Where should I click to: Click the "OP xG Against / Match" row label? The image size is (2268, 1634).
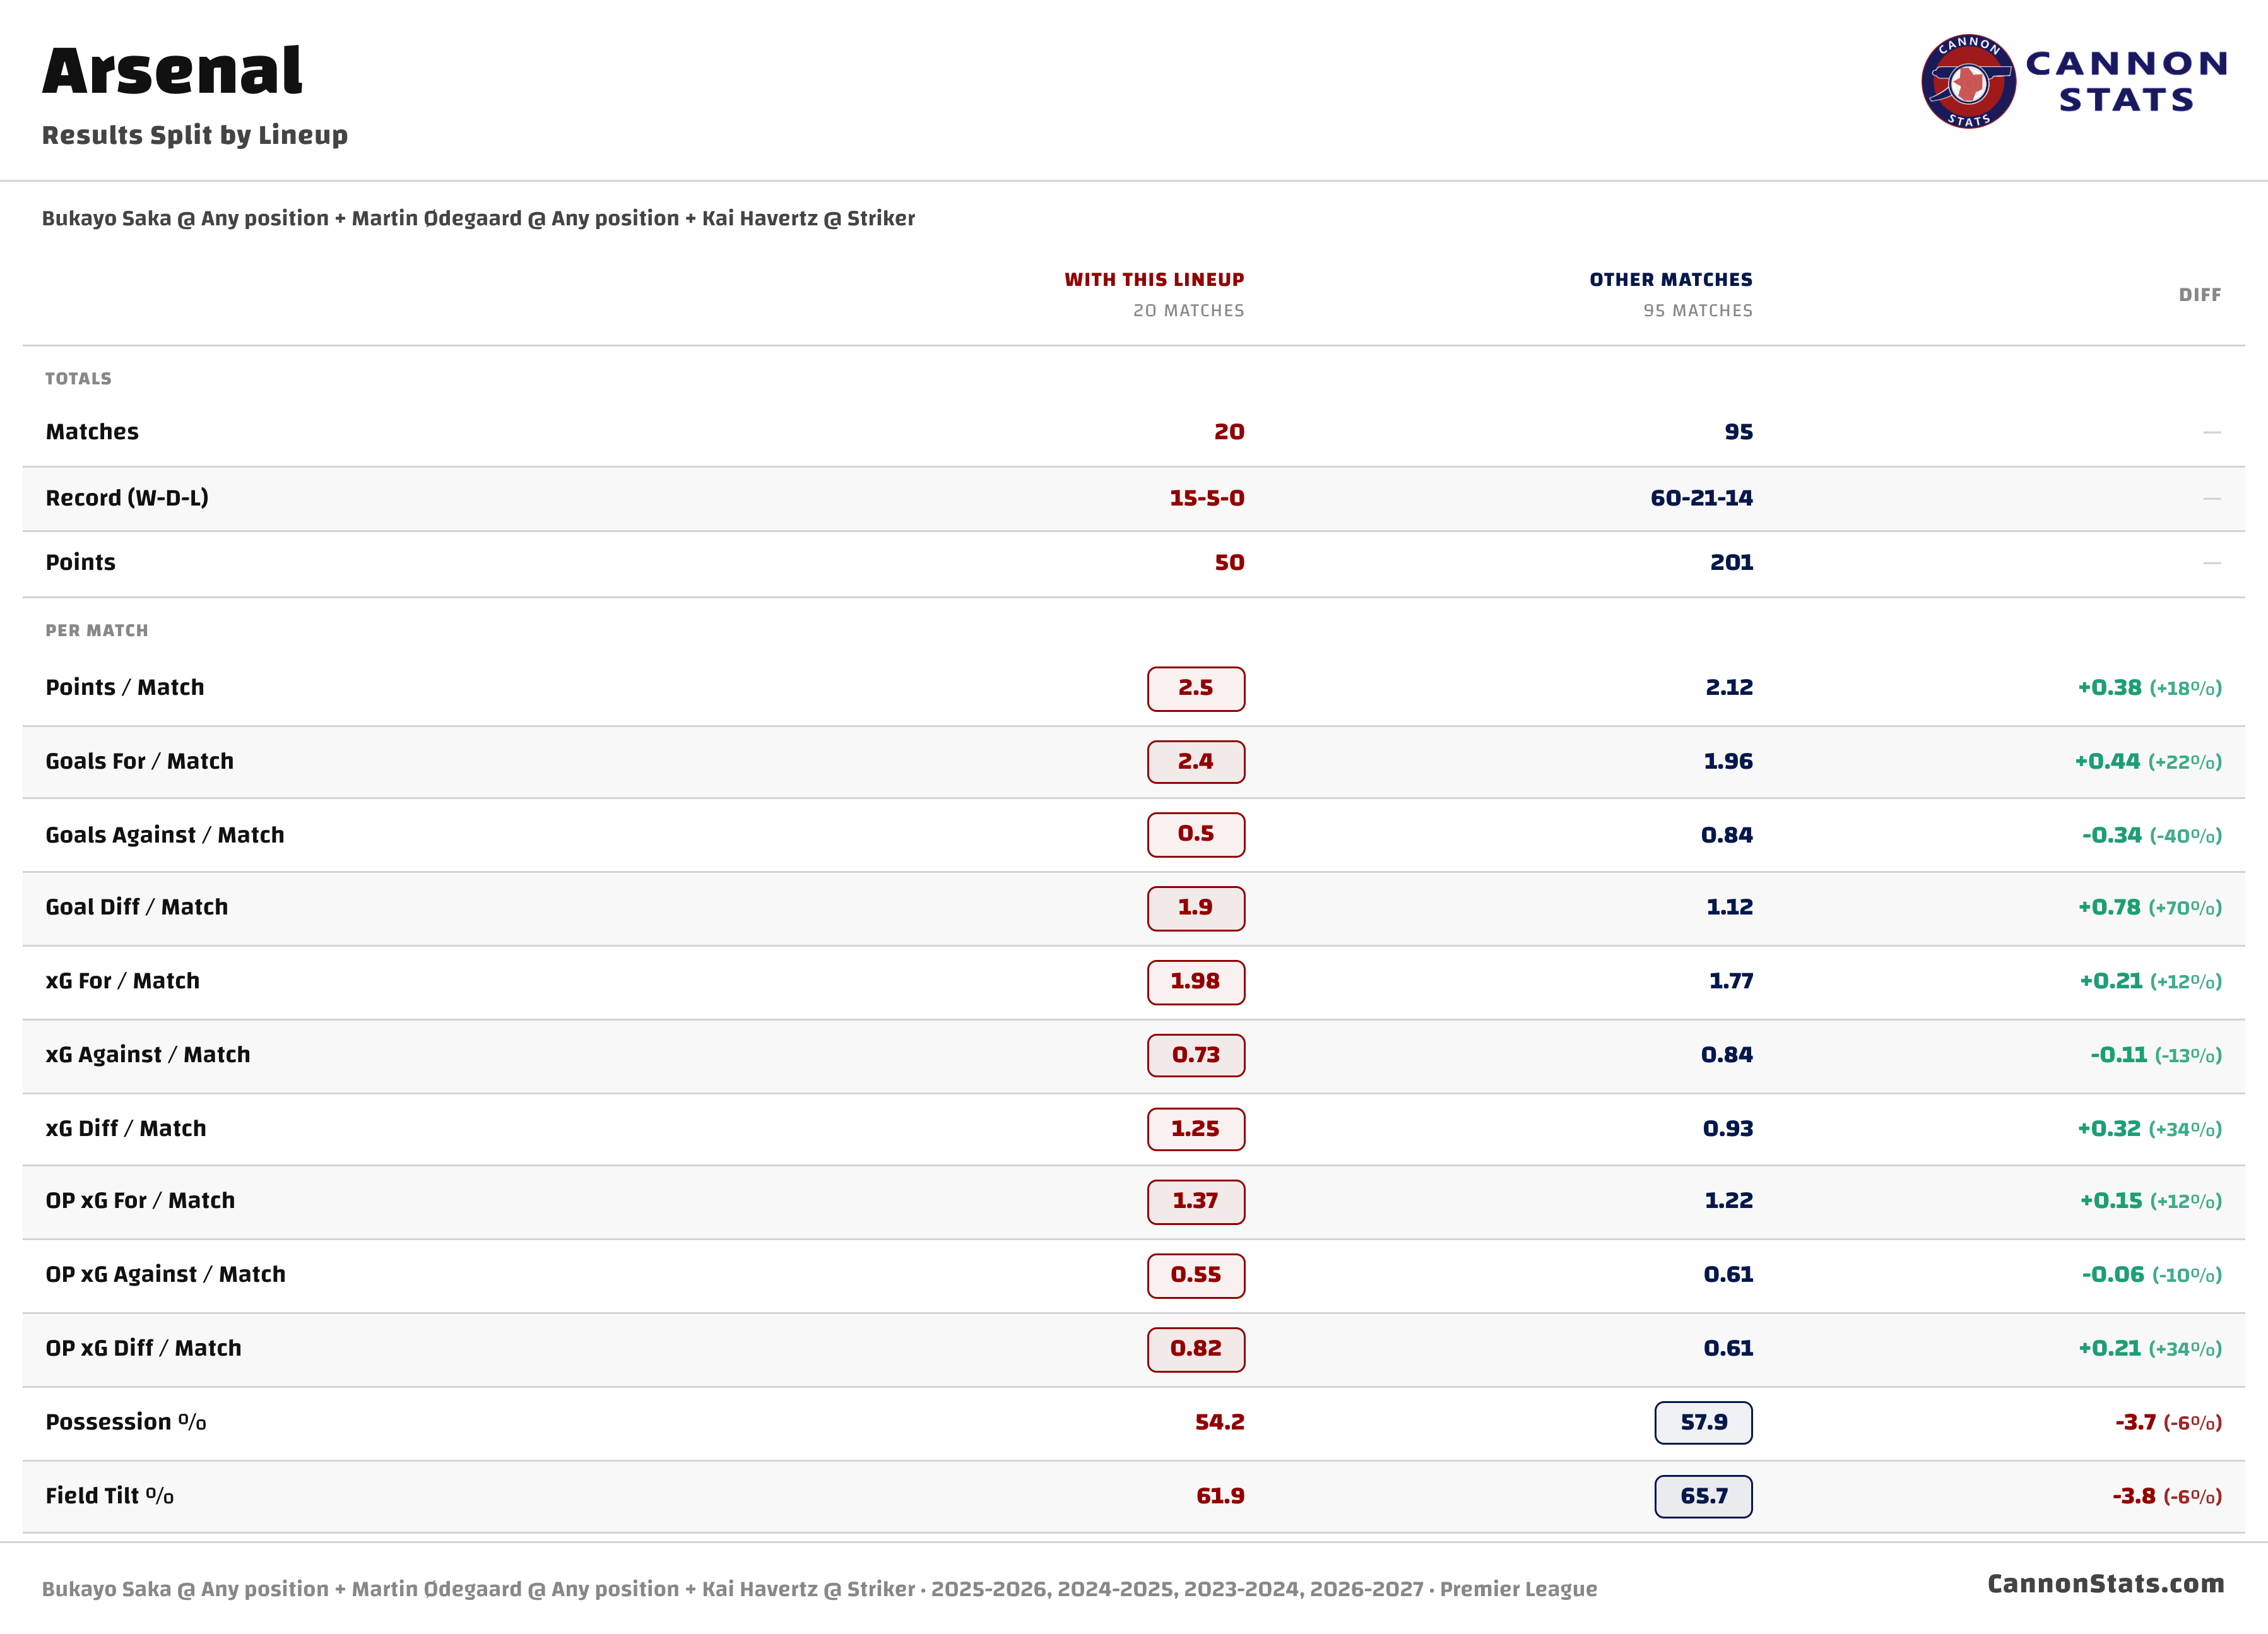coord(166,1276)
